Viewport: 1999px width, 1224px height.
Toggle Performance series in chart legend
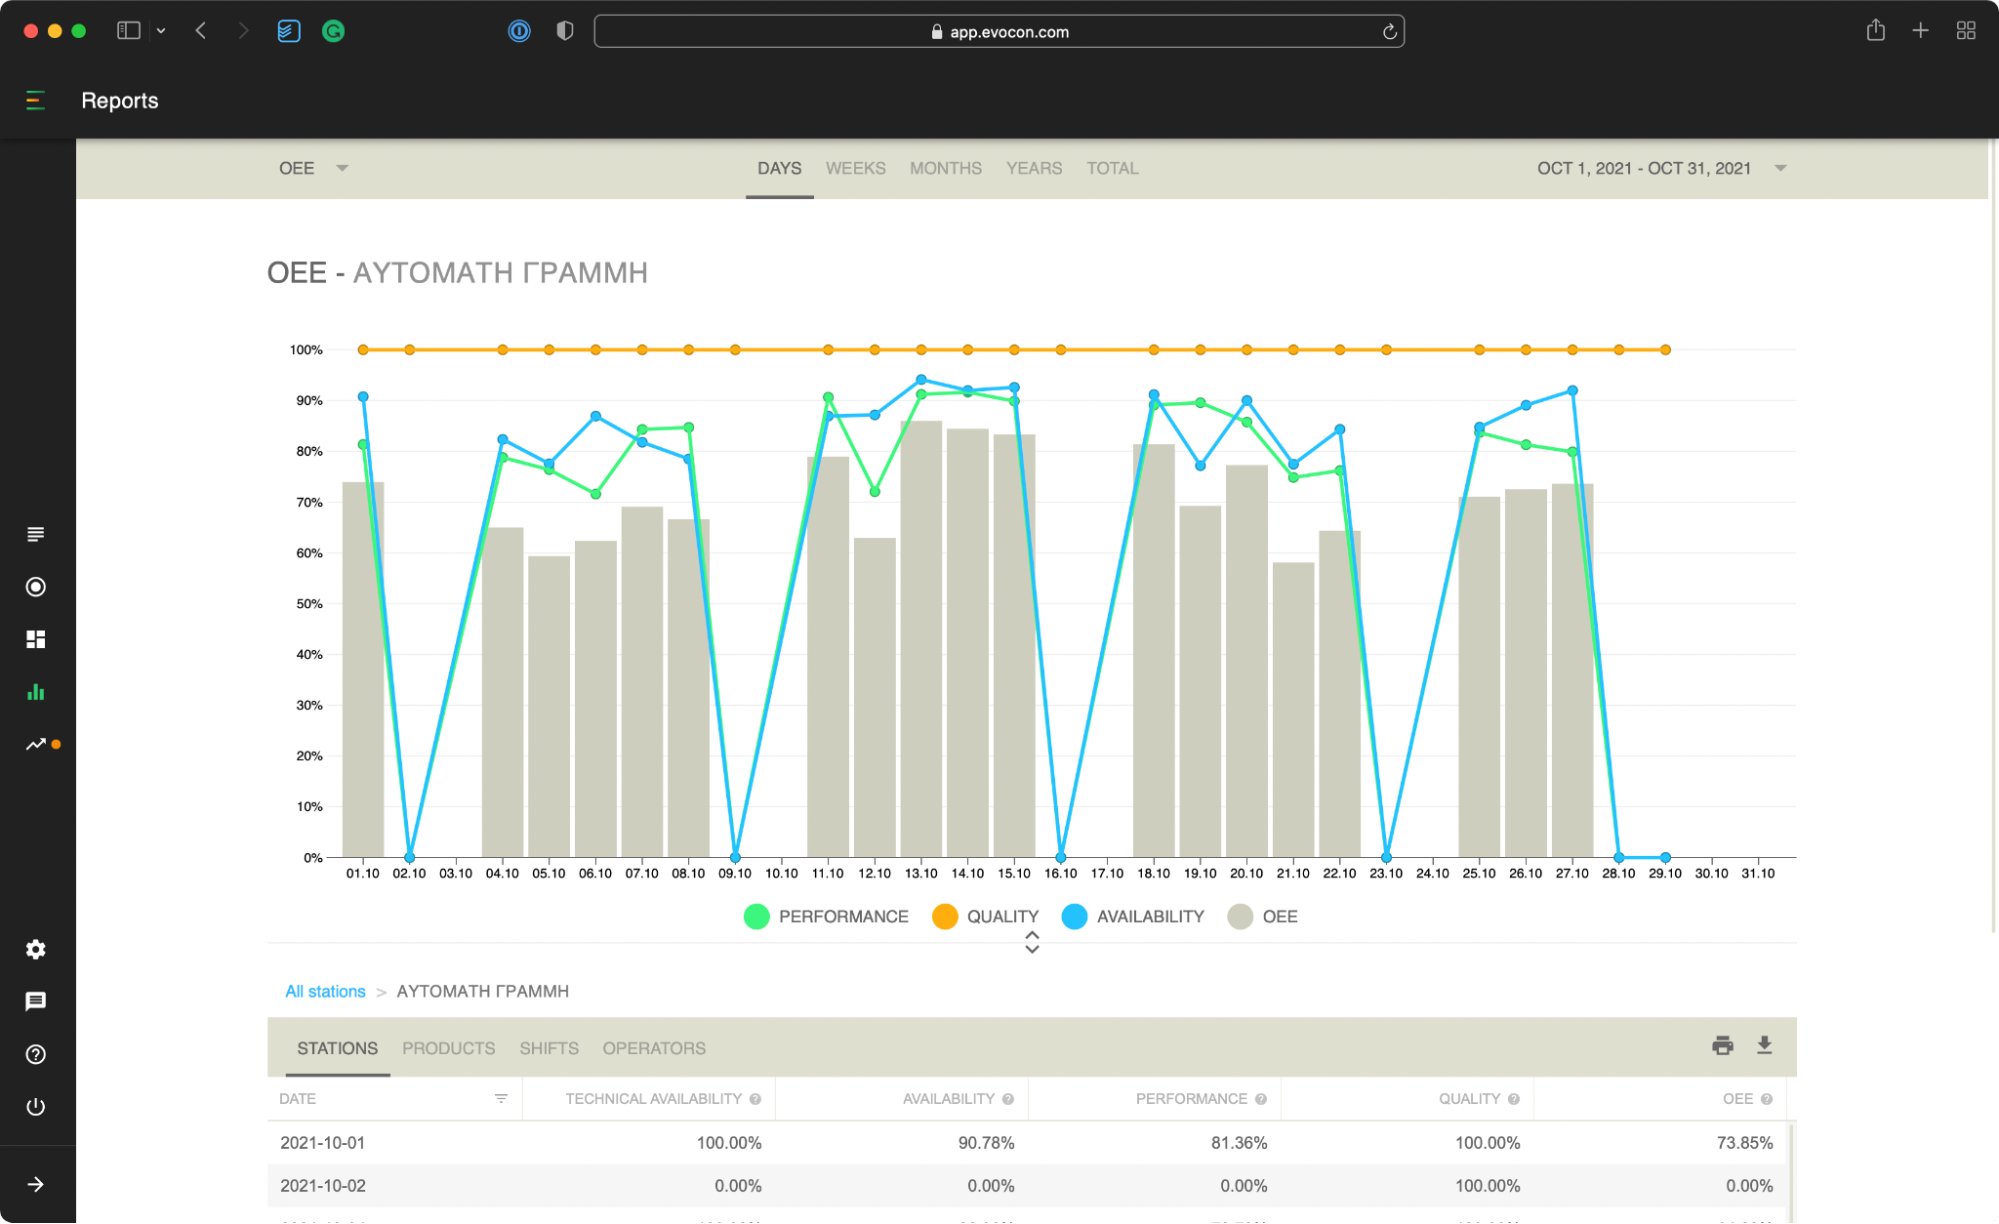pyautogui.click(x=826, y=917)
